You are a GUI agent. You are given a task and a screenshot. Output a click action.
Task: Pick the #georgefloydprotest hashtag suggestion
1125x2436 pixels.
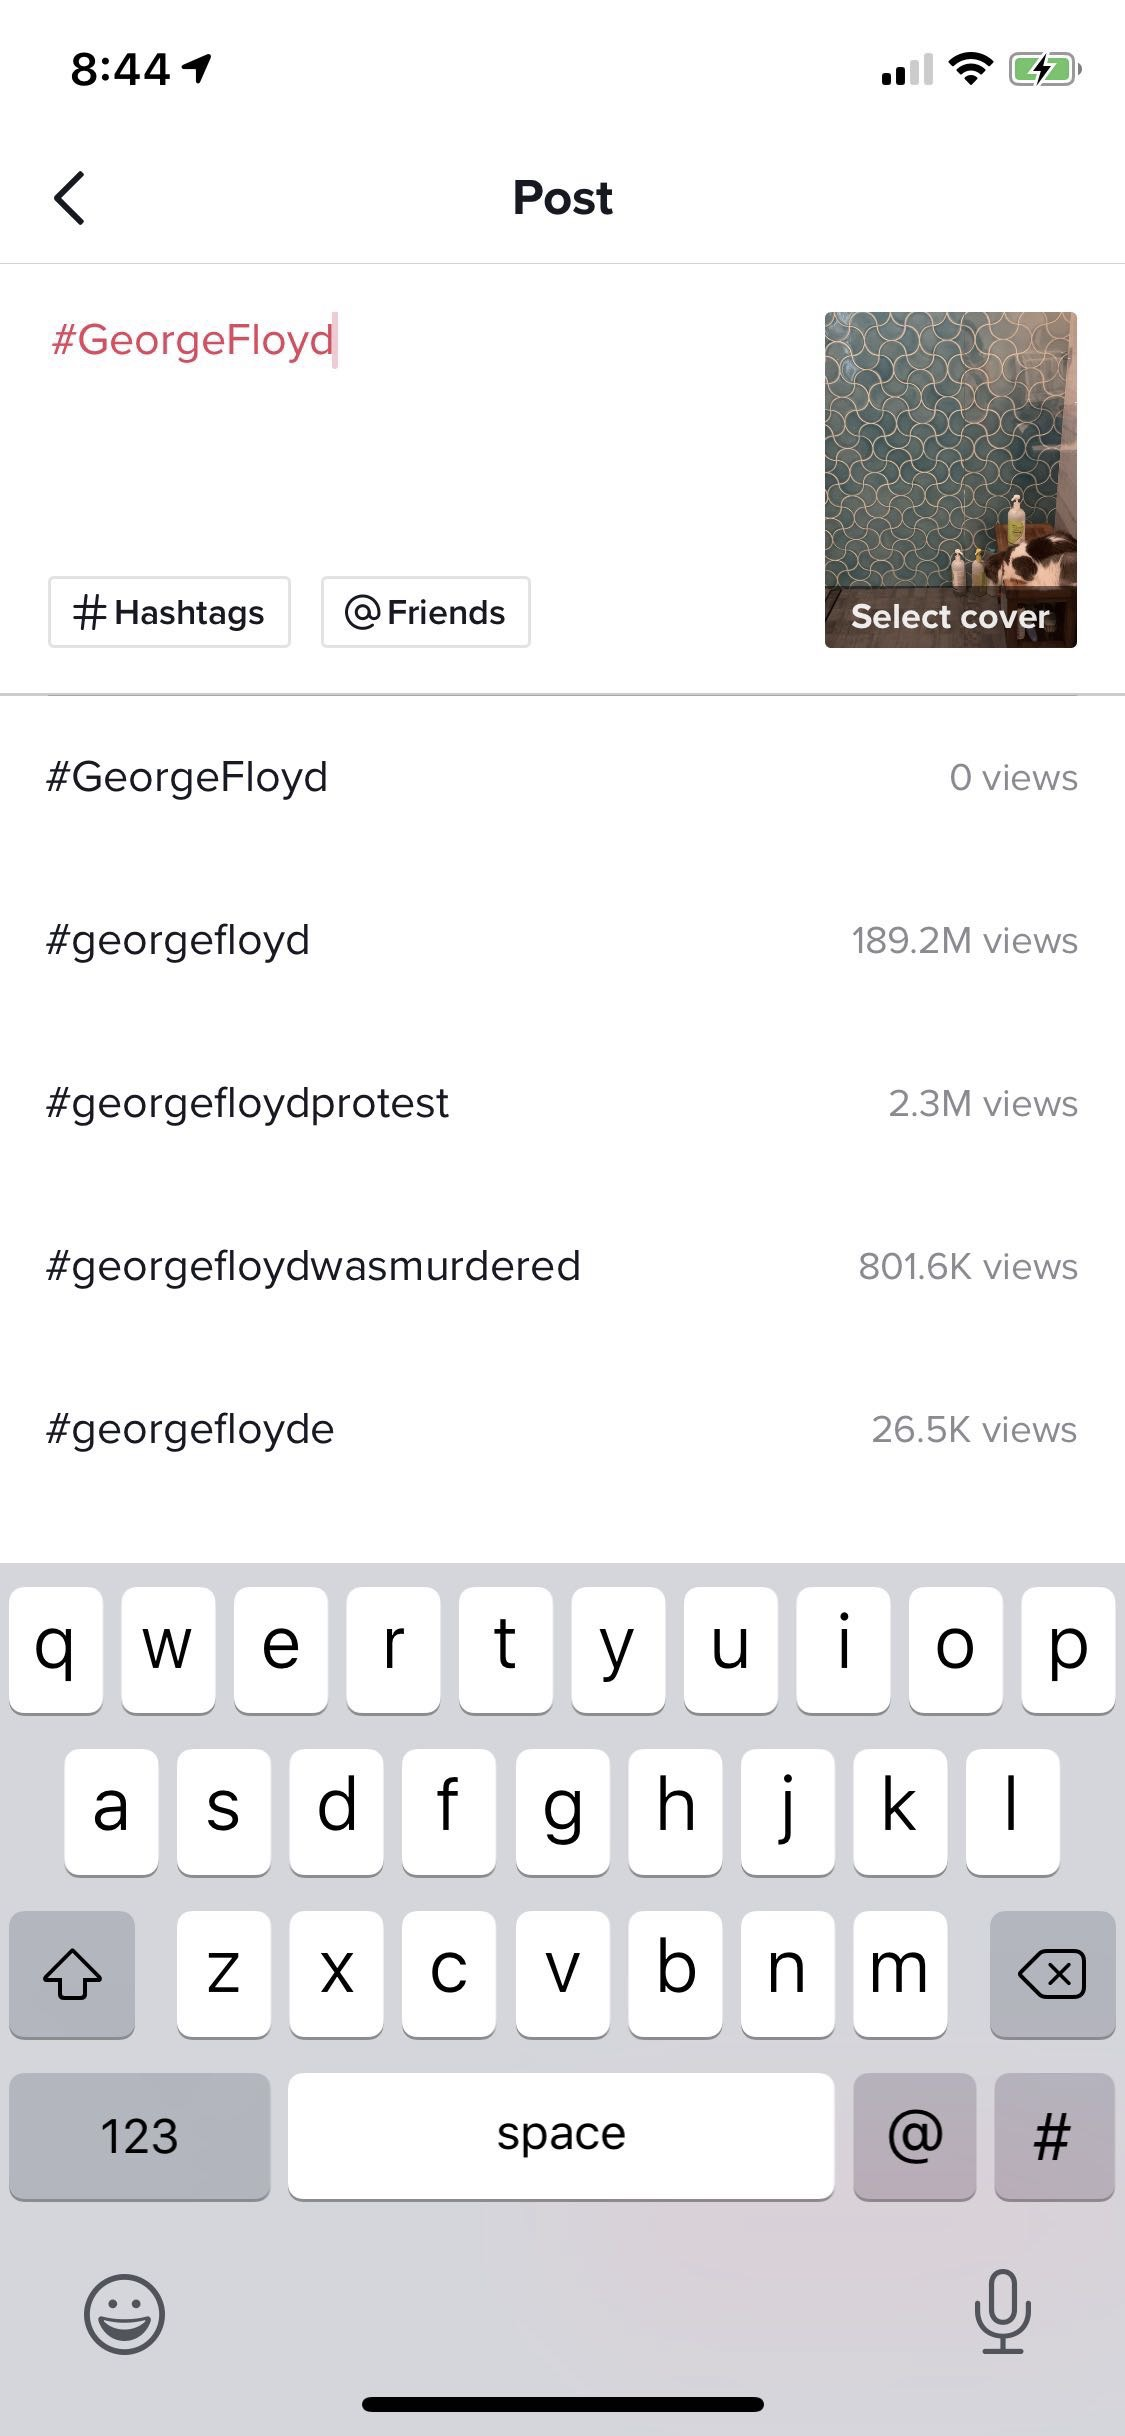pyautogui.click(x=560, y=1104)
